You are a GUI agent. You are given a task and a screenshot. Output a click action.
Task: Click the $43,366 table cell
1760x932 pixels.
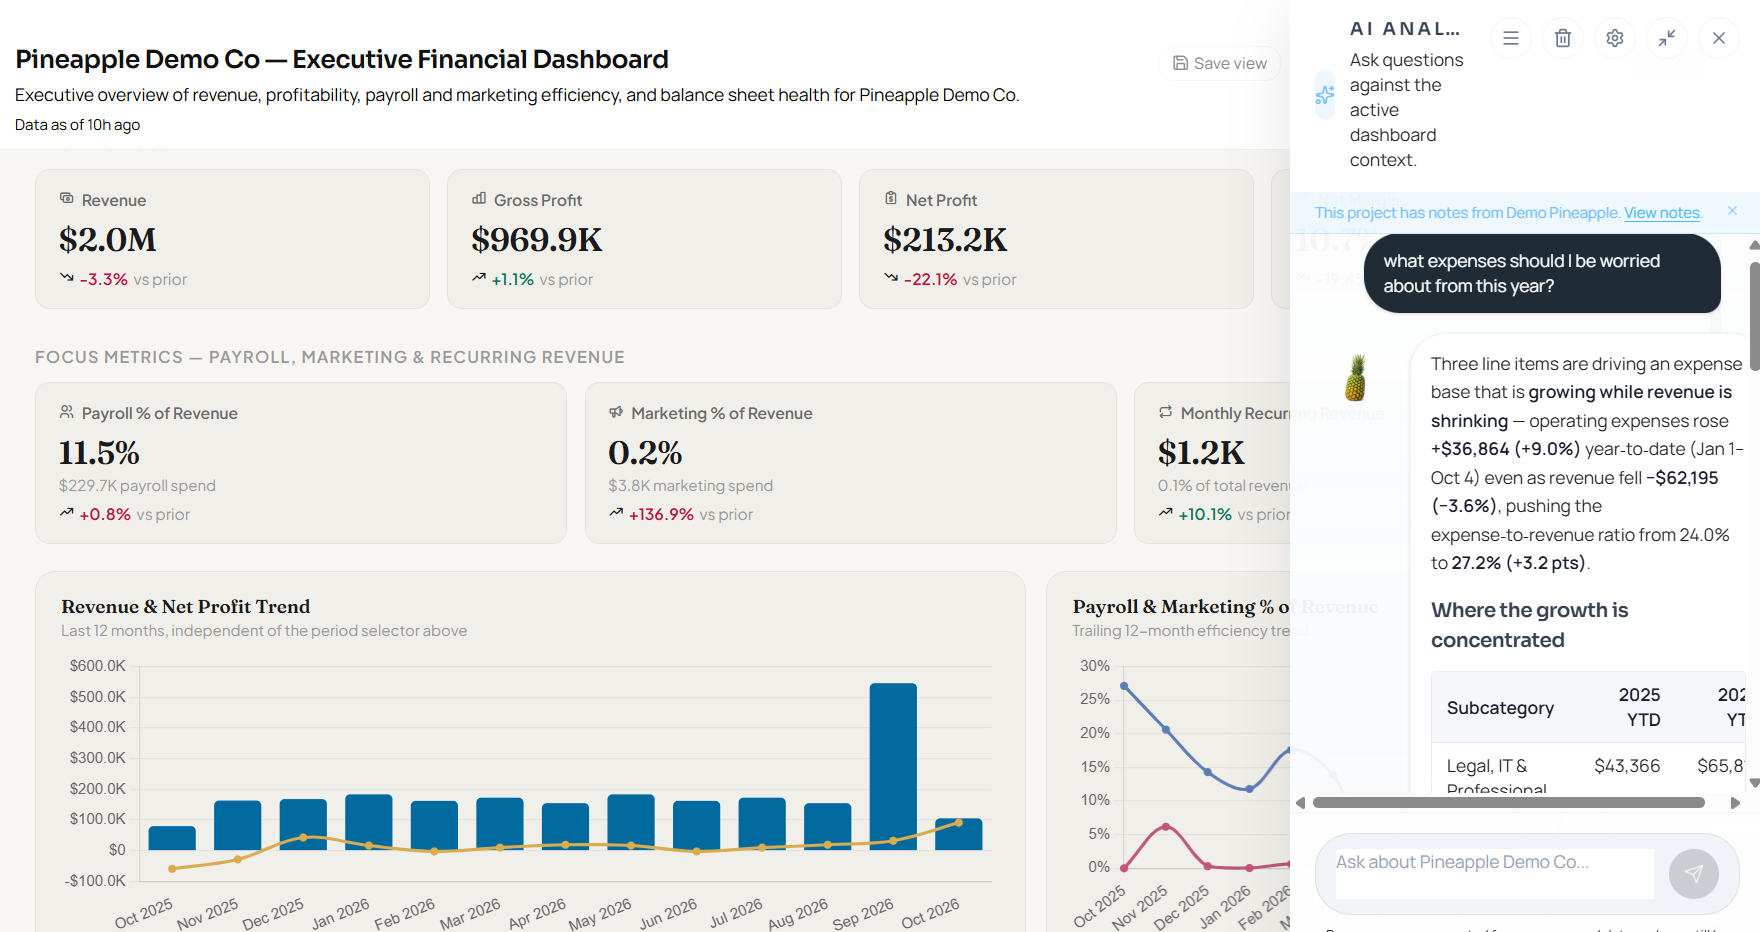click(1627, 766)
